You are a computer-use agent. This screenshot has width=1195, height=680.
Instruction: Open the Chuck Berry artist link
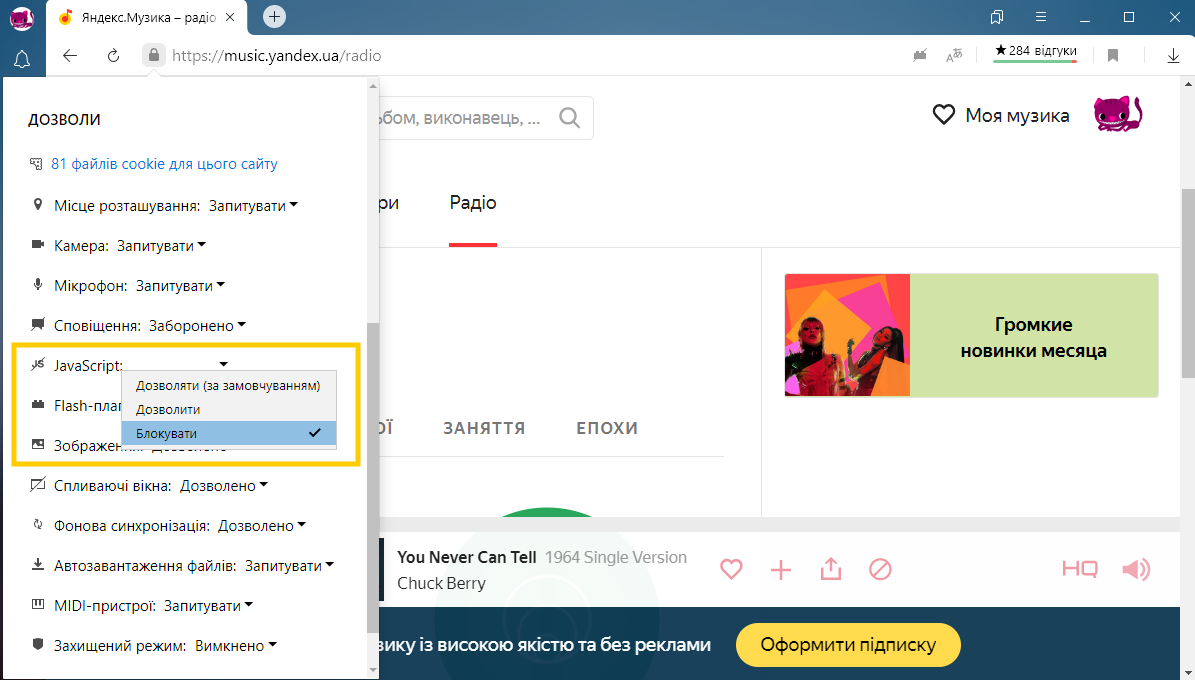[x=441, y=583]
